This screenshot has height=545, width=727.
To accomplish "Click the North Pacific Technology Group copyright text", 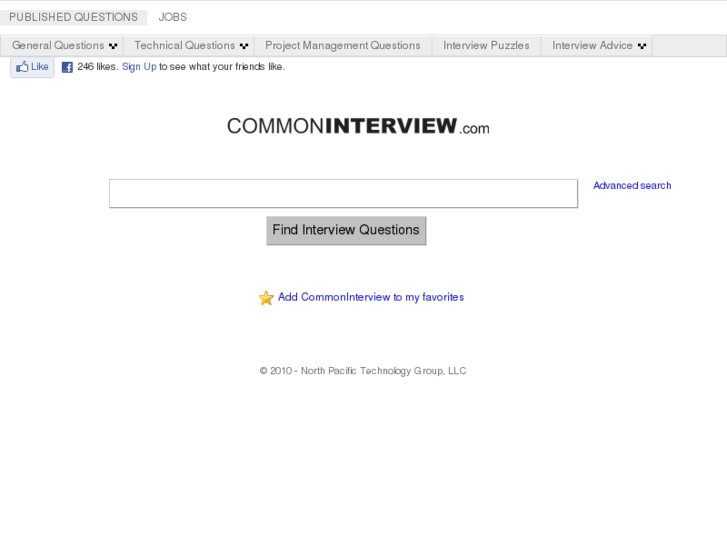I will point(363,371).
